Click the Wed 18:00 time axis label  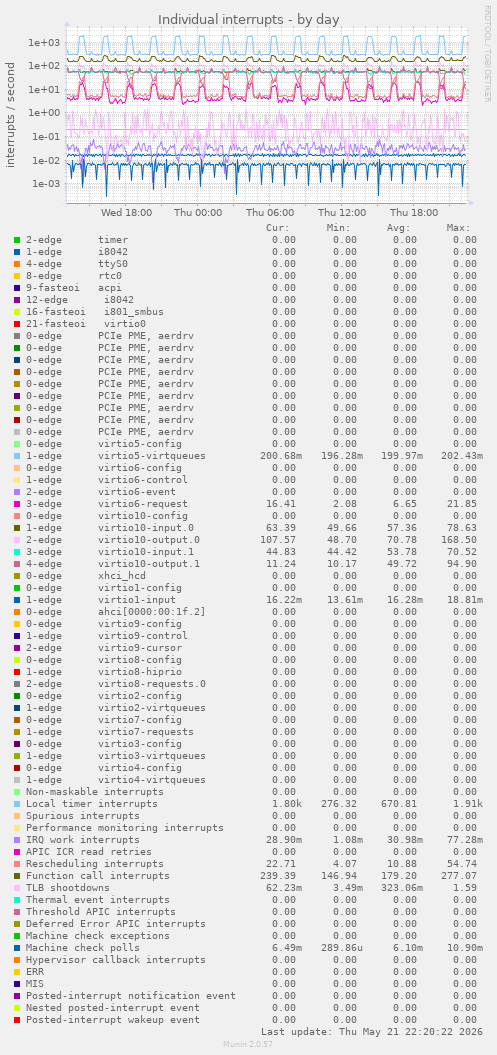[126, 213]
